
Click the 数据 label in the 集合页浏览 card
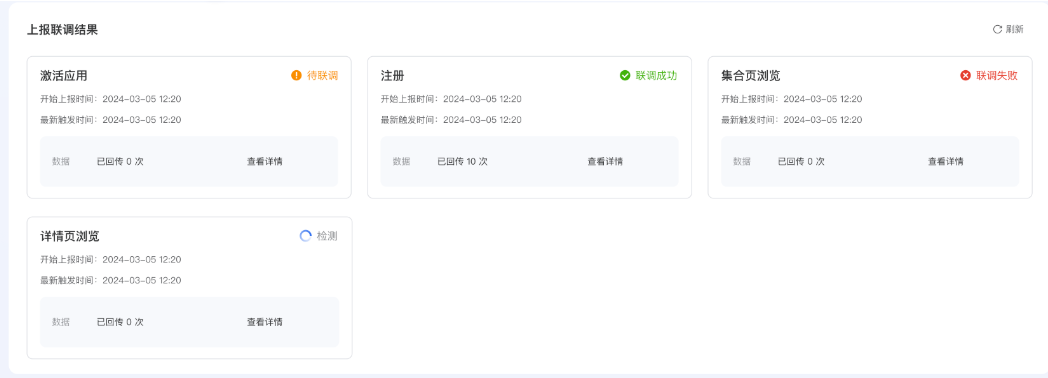[x=742, y=162]
